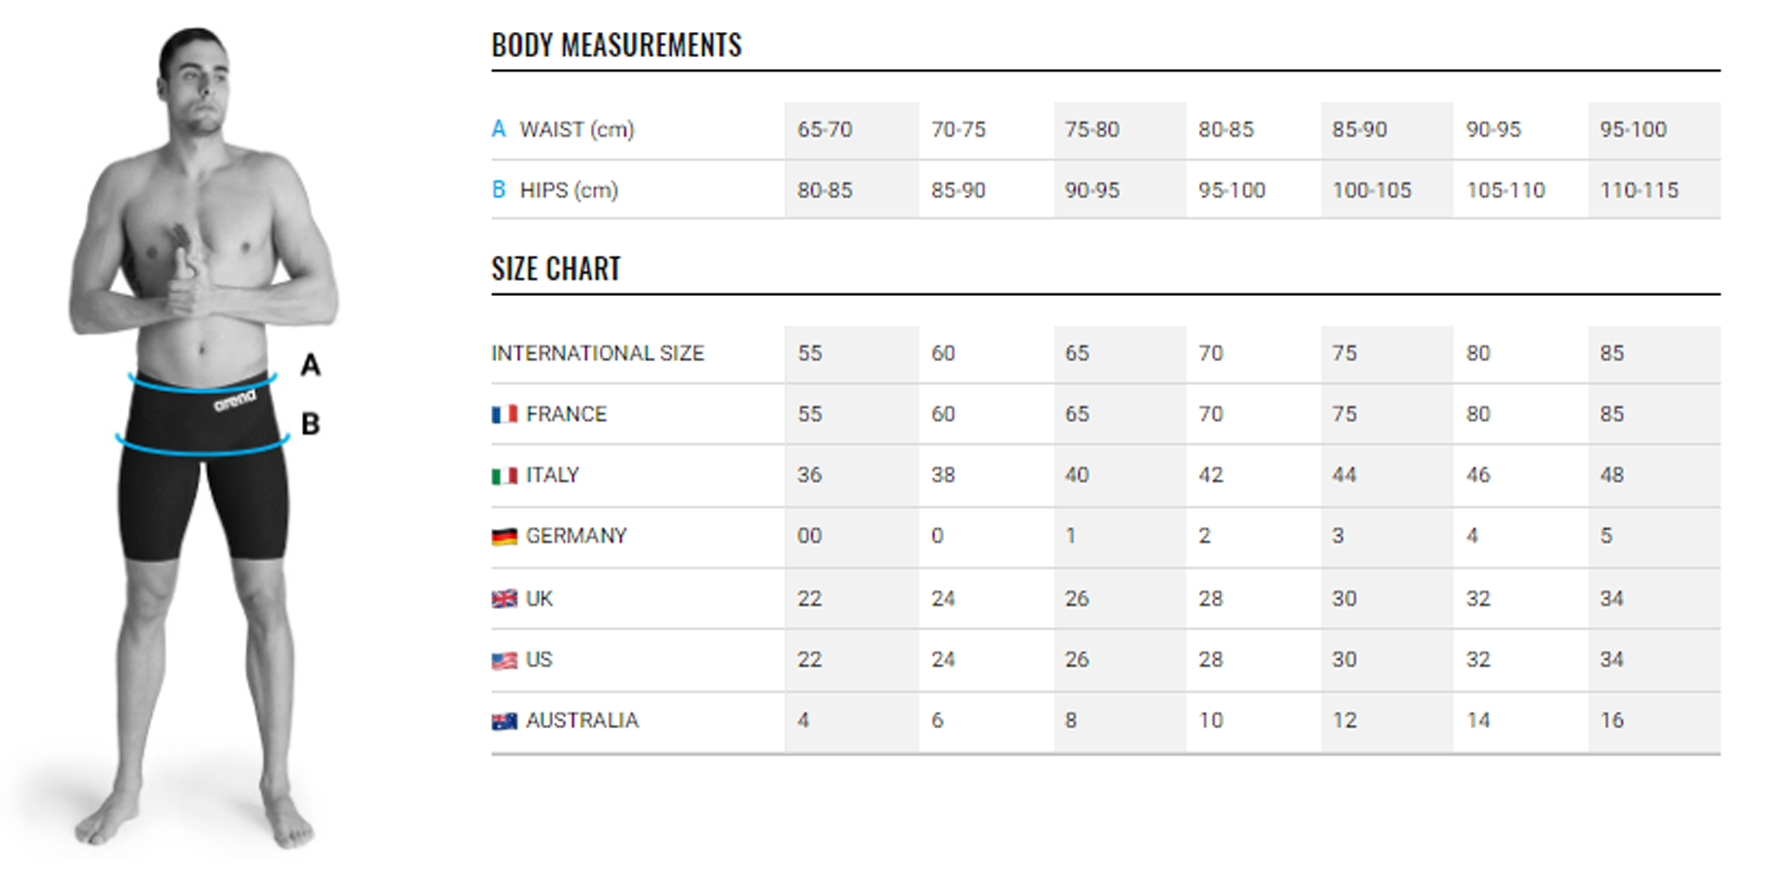
Task: Click the WAIST (cm) row label
Action: click(576, 130)
